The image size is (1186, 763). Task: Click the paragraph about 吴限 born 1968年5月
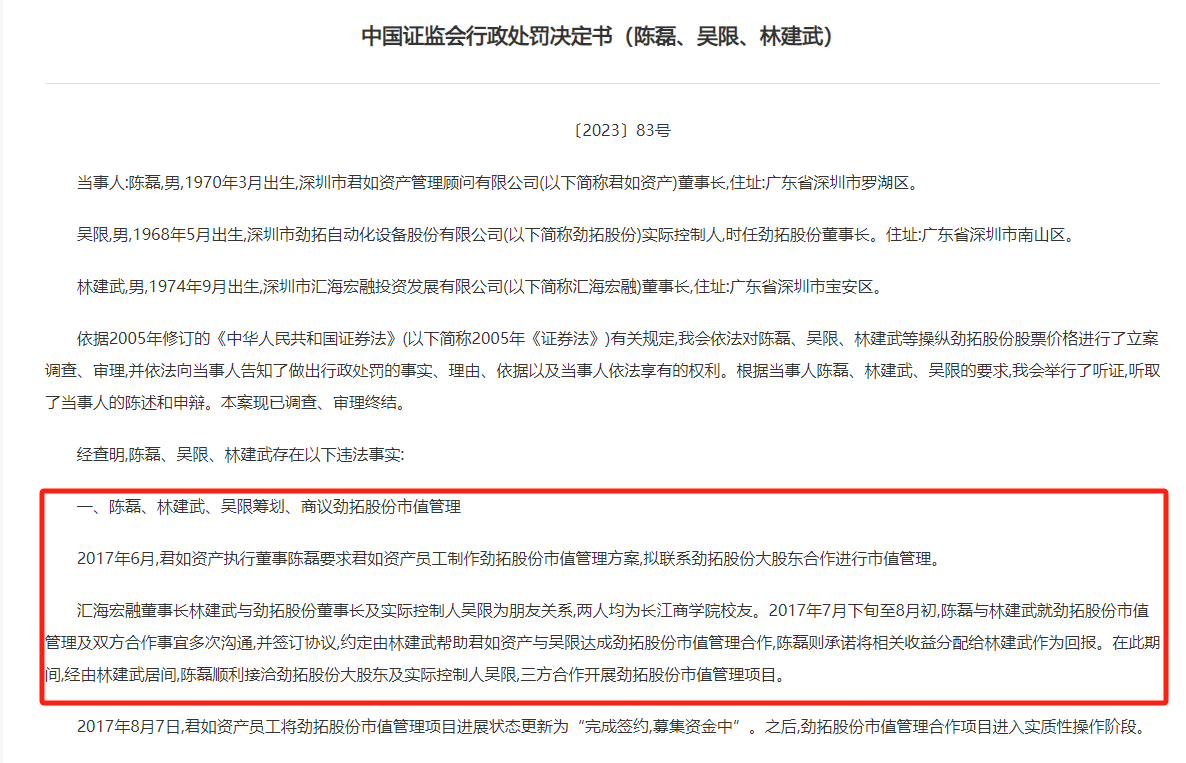click(x=576, y=234)
